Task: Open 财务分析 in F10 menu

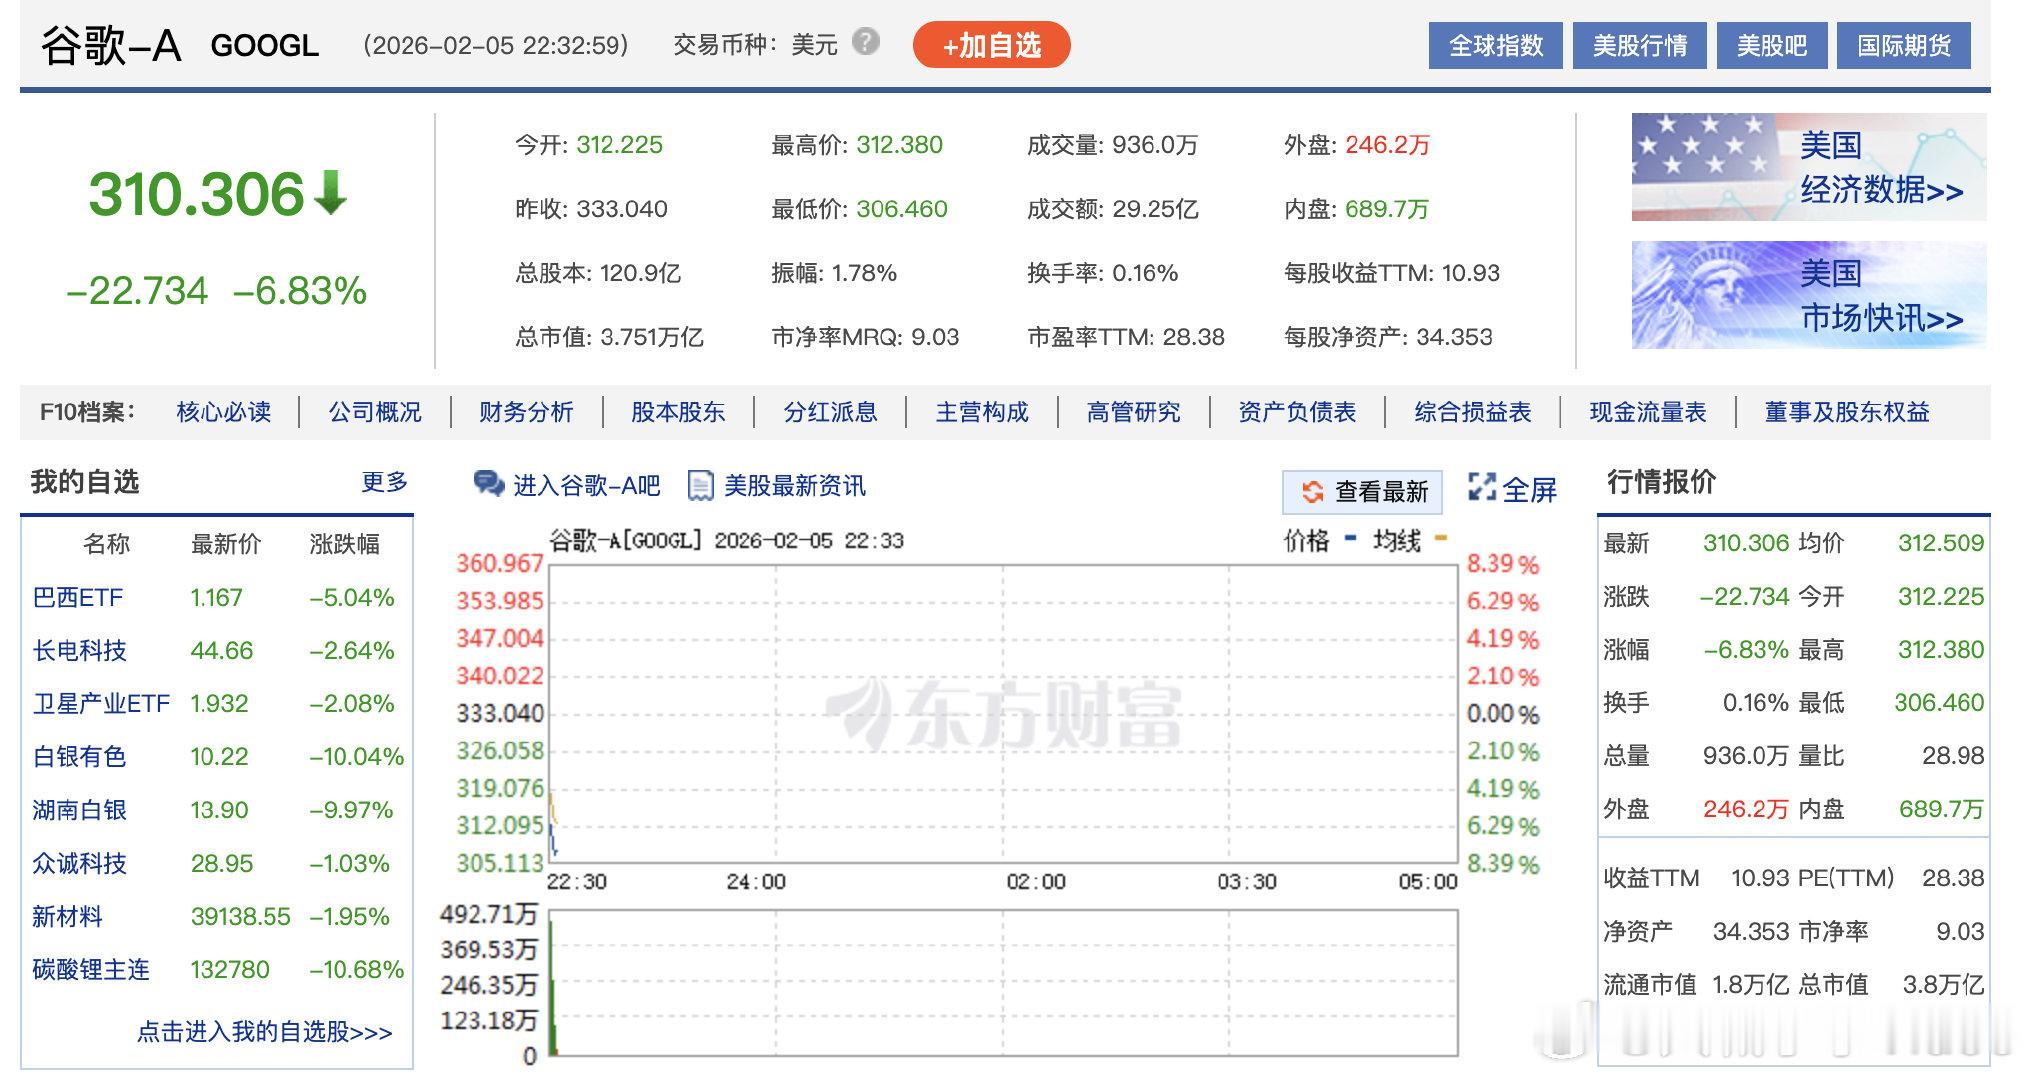Action: point(526,412)
